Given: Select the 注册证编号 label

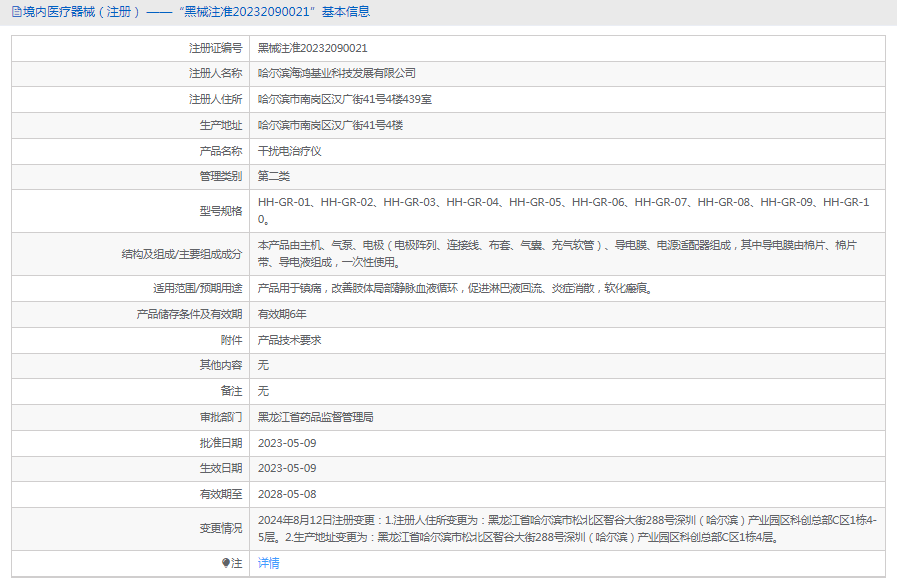Looking at the screenshot, I should point(216,48).
